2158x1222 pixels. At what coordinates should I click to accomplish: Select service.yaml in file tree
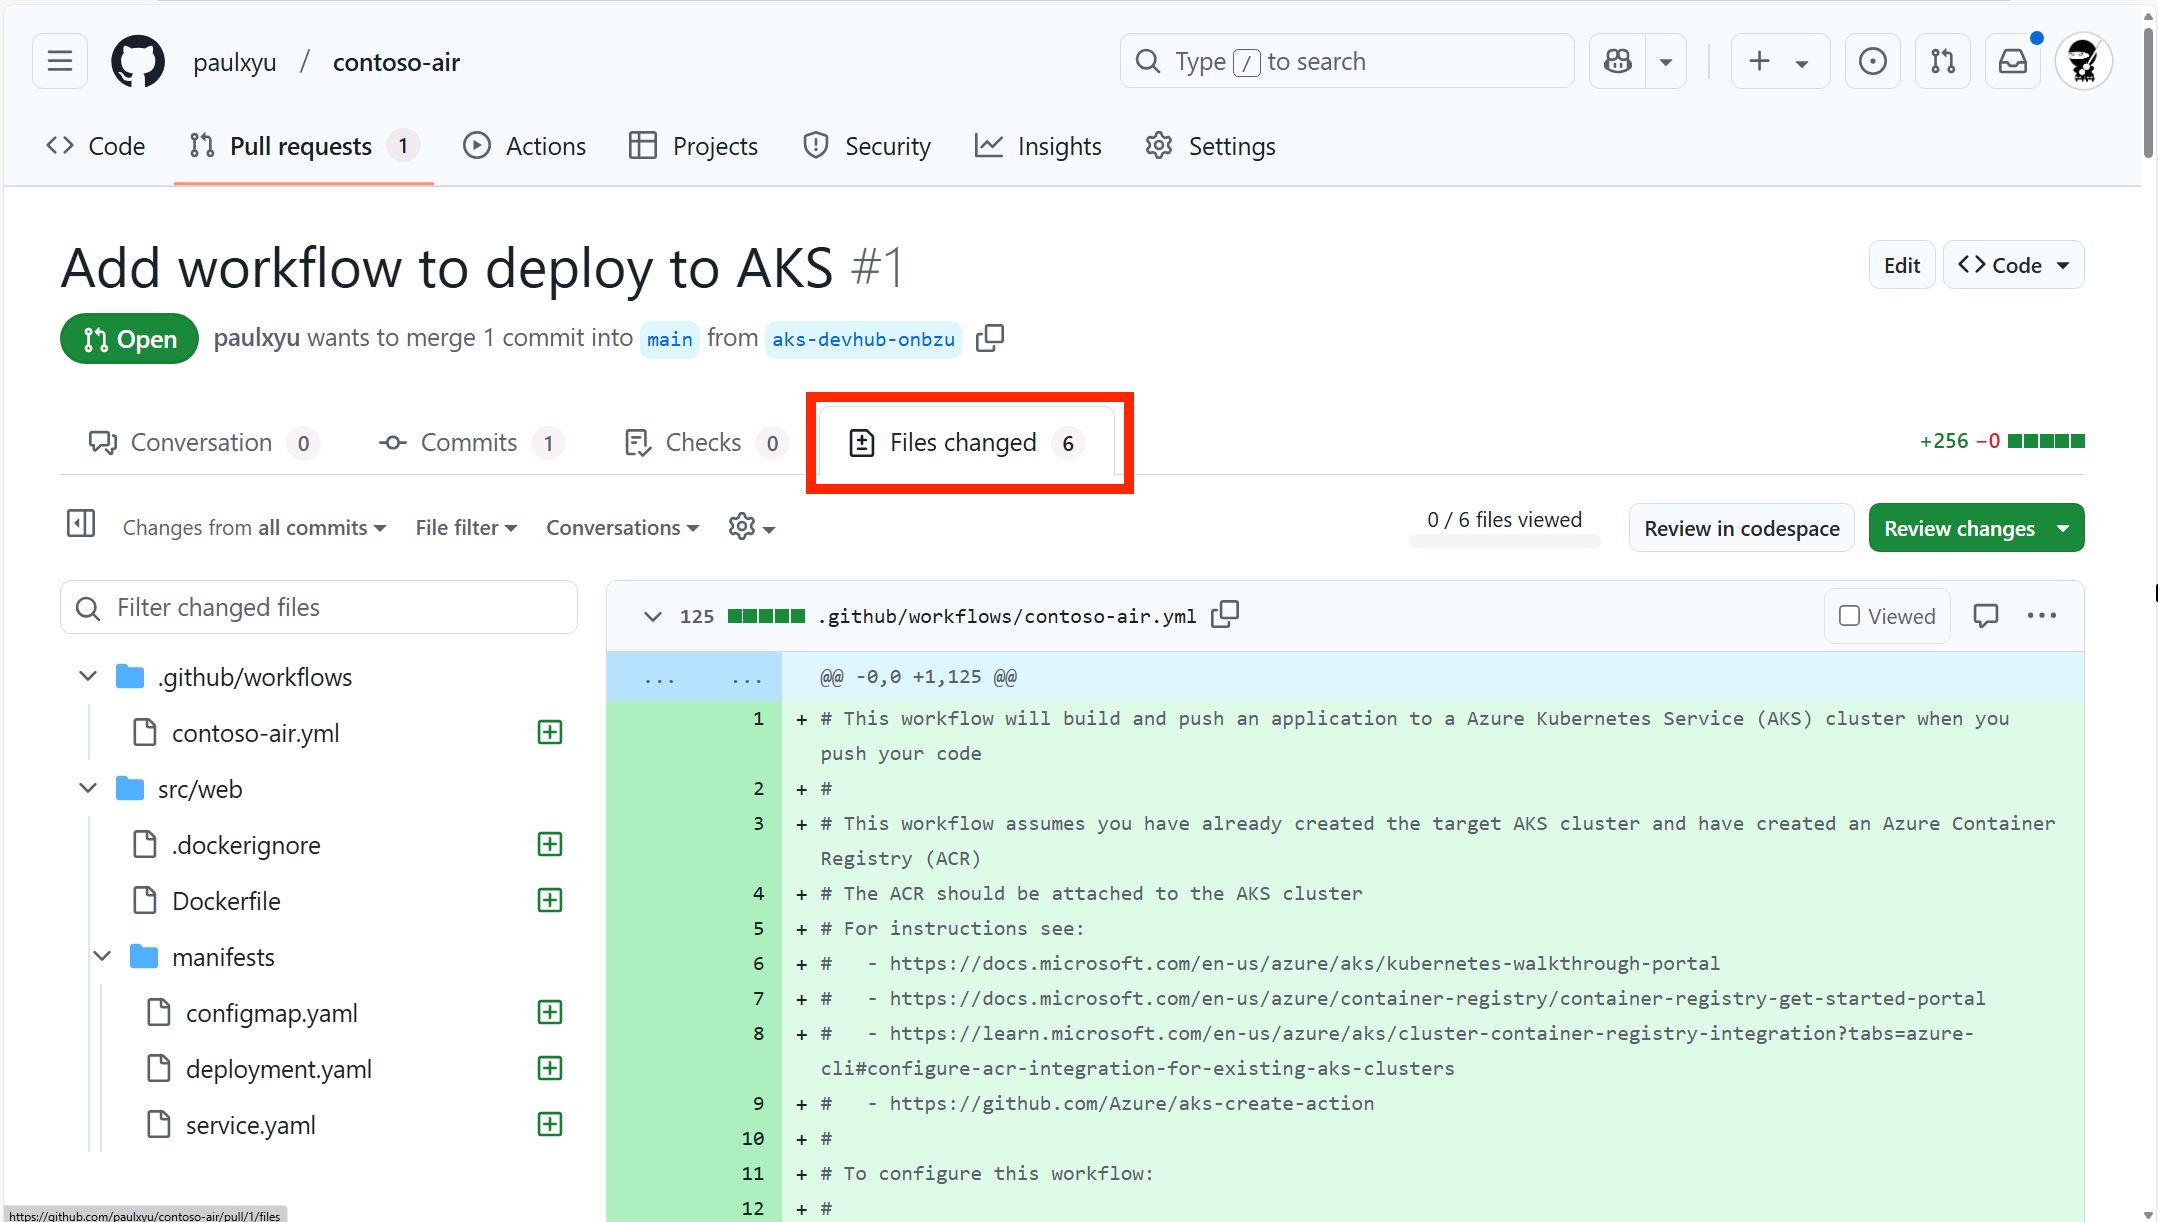pyautogui.click(x=250, y=1125)
